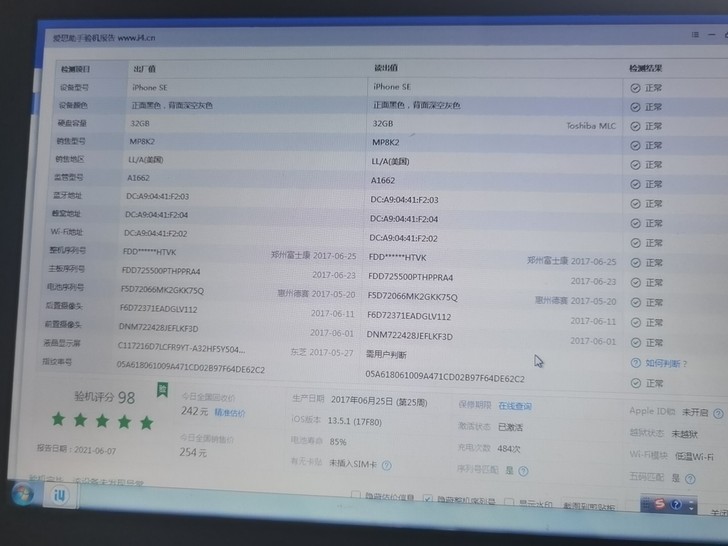Click the 截图到剪贴板 button

[589, 507]
